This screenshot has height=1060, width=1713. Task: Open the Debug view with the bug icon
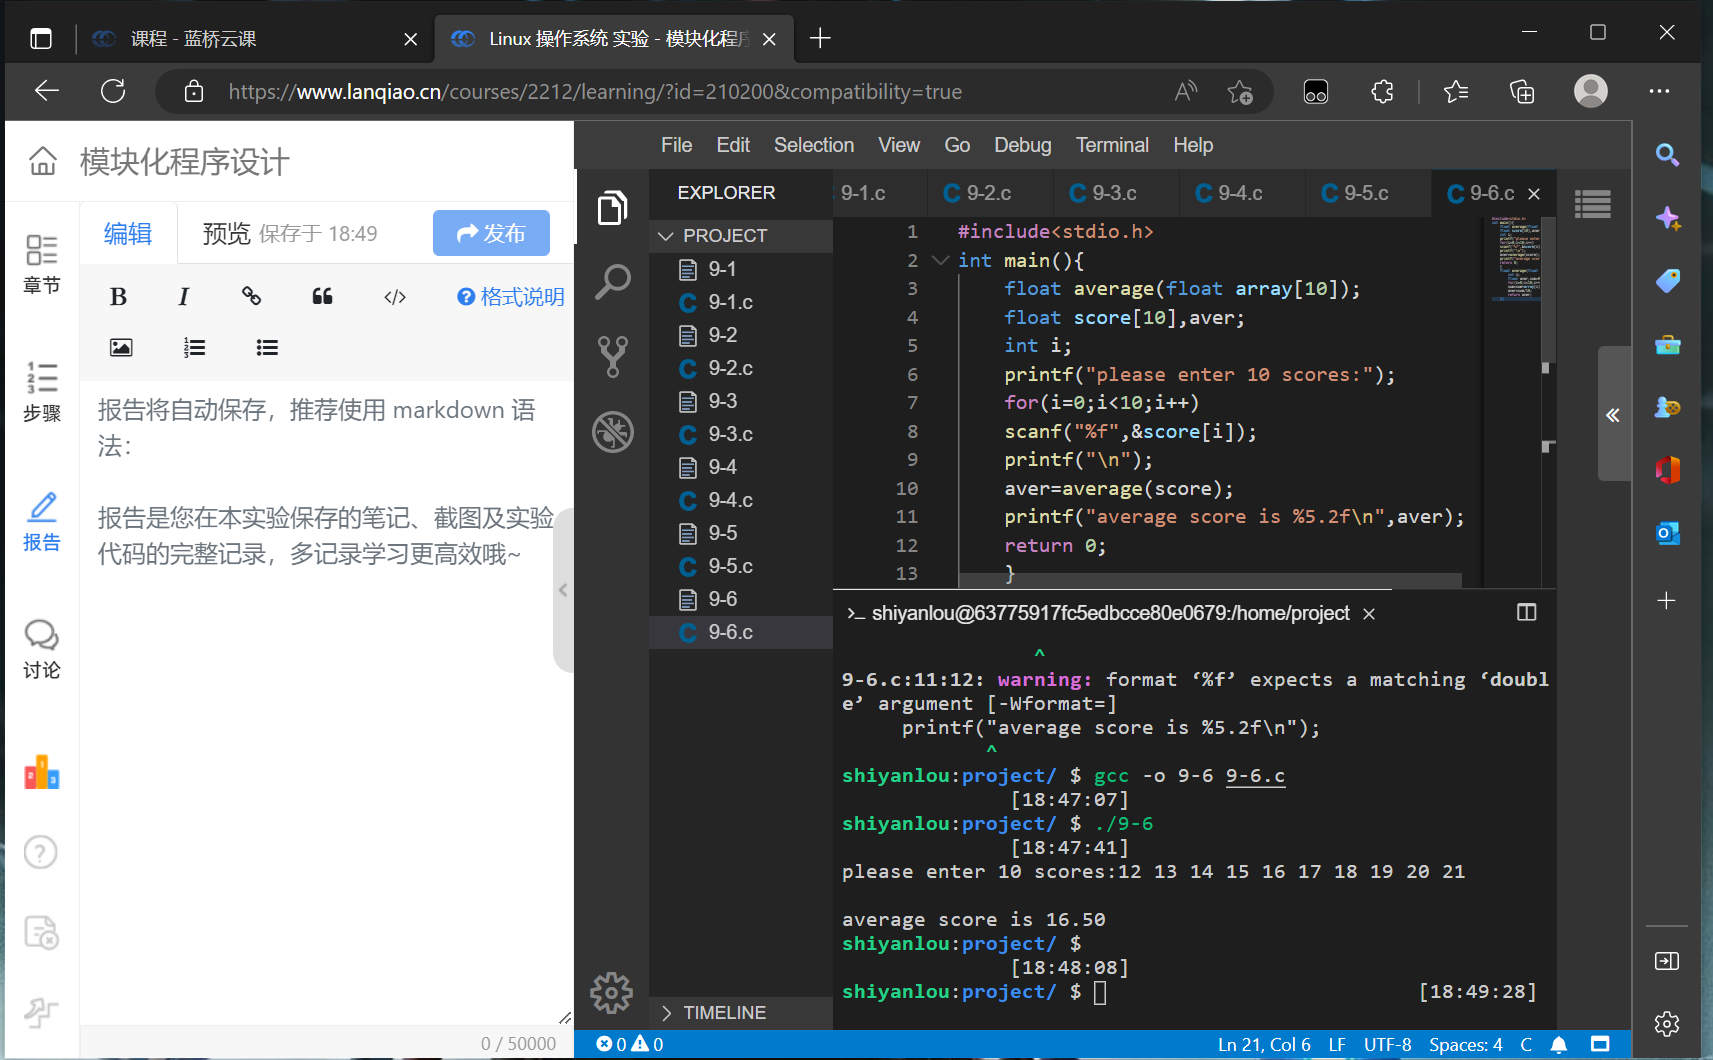pyautogui.click(x=612, y=432)
